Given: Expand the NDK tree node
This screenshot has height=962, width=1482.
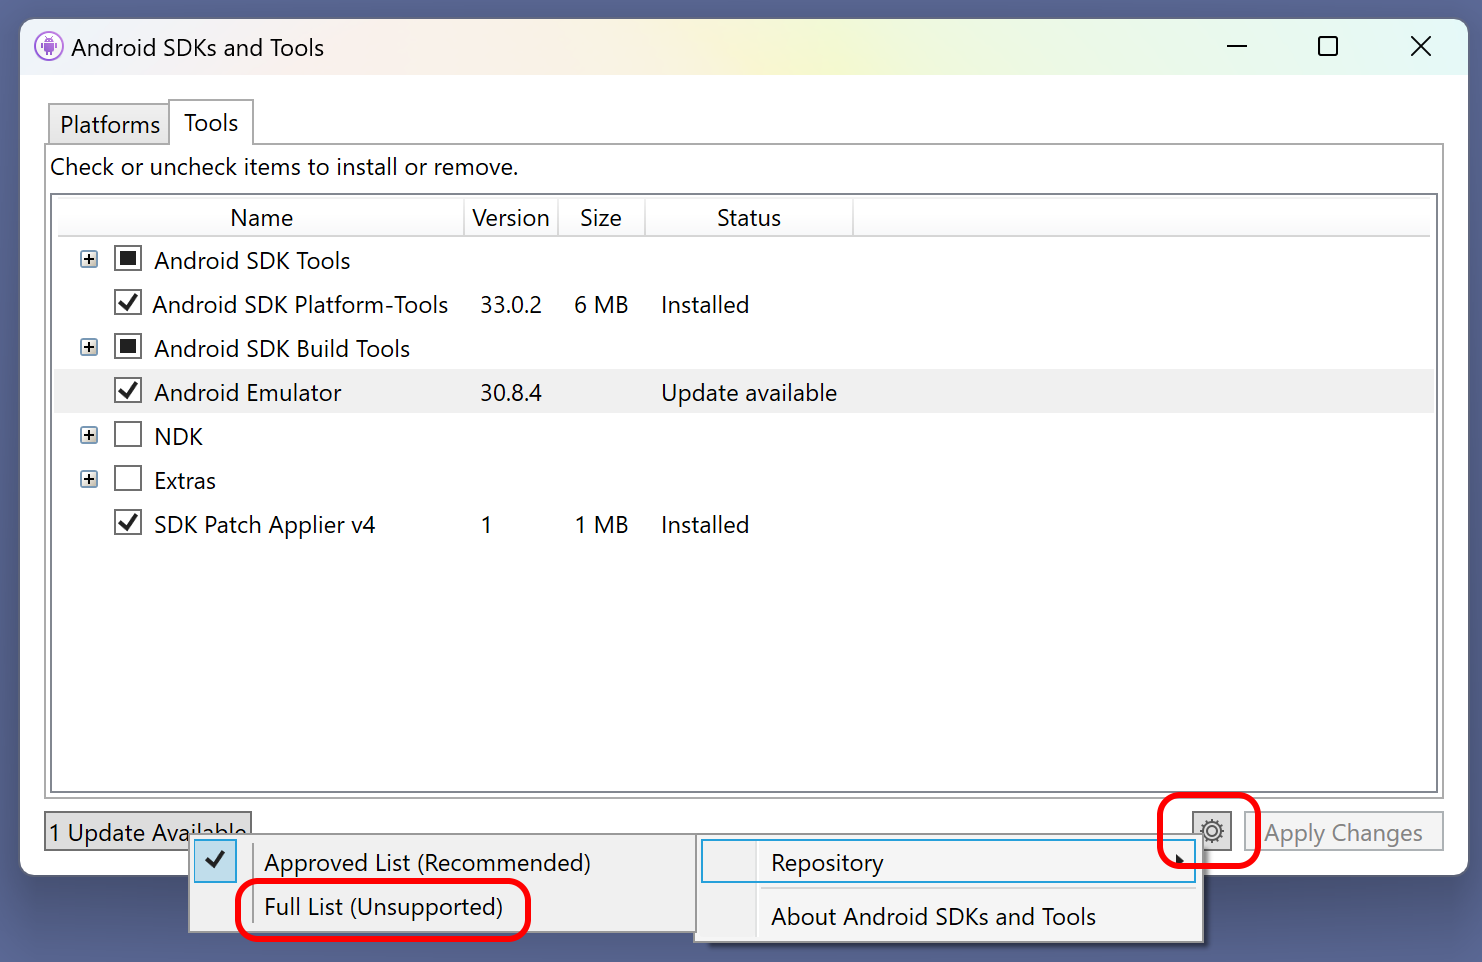Looking at the screenshot, I should (x=89, y=435).
